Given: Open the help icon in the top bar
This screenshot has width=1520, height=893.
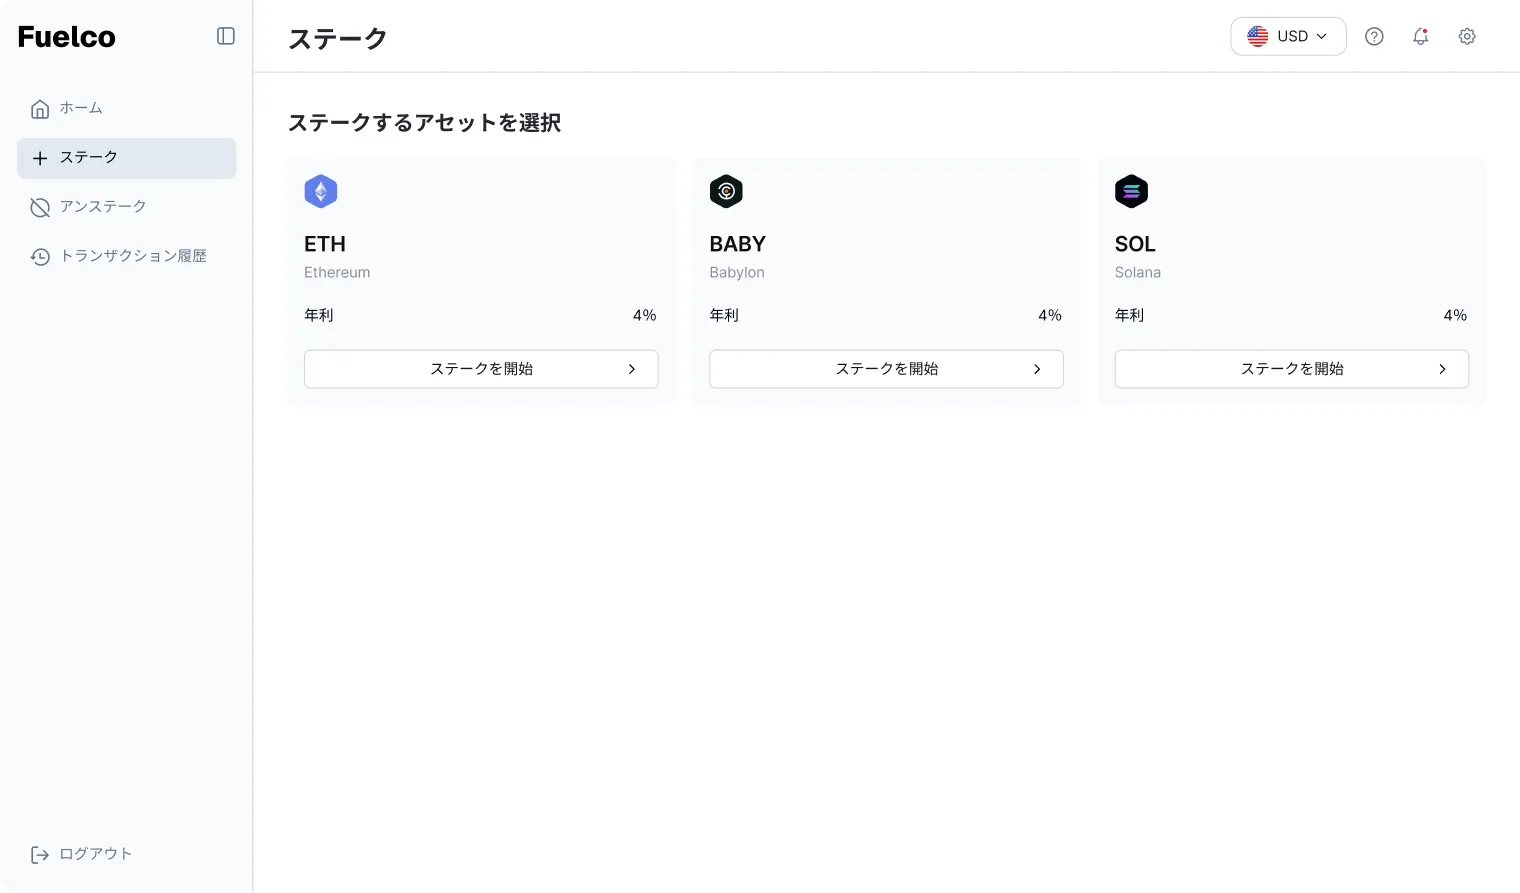Looking at the screenshot, I should click(x=1374, y=36).
